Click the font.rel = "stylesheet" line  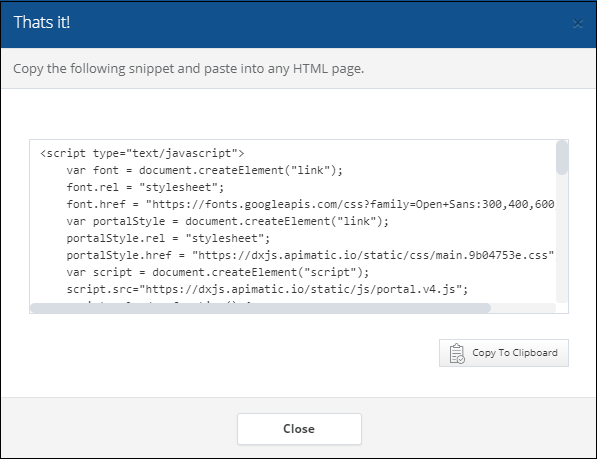[x=145, y=187]
